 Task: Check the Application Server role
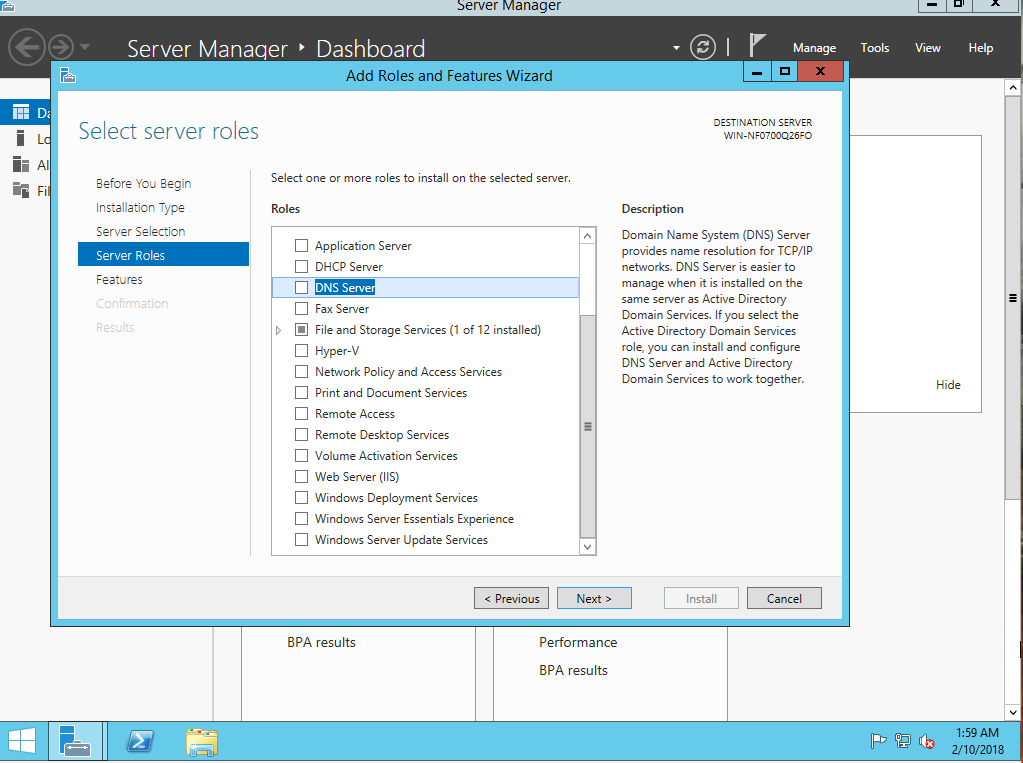coord(301,245)
